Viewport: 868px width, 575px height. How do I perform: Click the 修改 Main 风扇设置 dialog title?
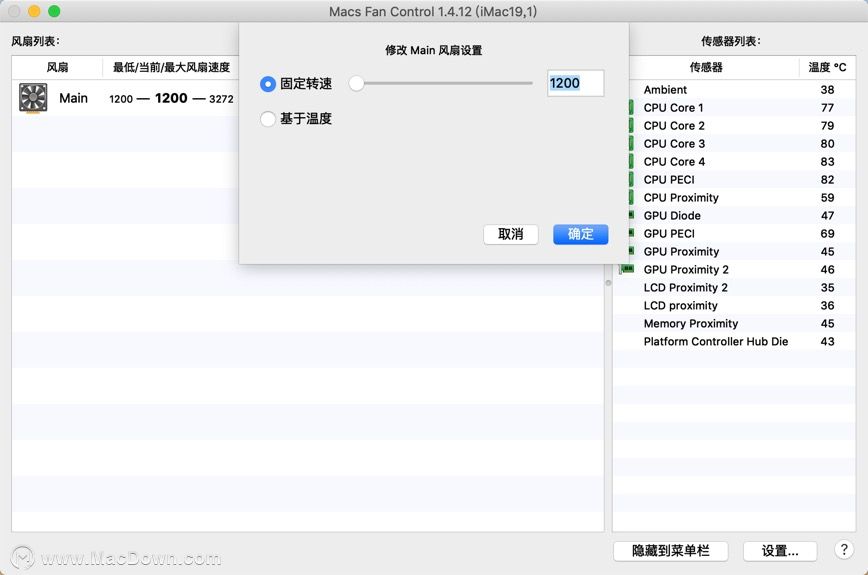[x=433, y=50]
